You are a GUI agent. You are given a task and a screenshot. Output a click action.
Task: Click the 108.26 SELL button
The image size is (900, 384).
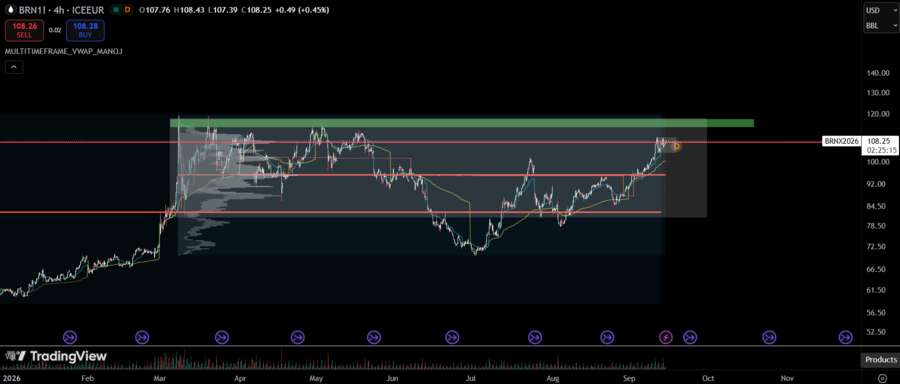[x=24, y=30]
